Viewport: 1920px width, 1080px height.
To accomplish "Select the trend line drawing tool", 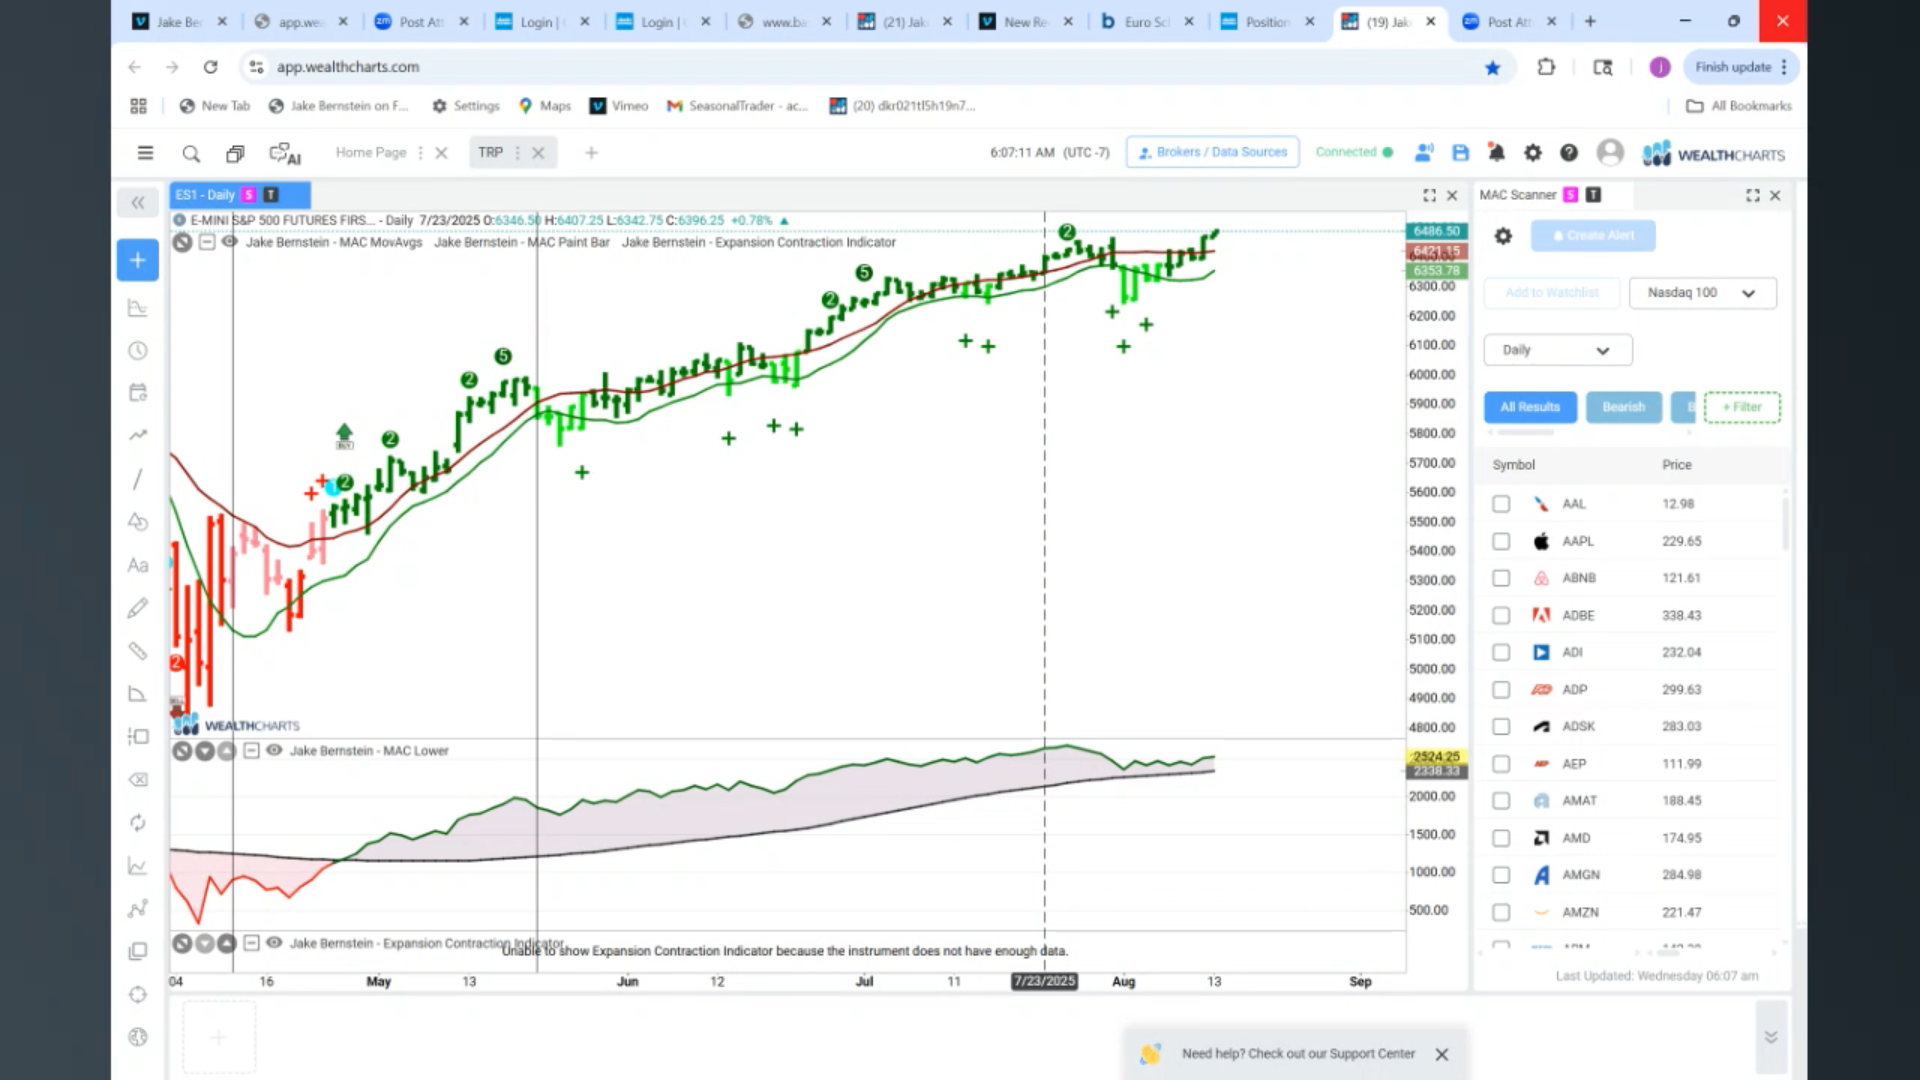I will (x=138, y=479).
